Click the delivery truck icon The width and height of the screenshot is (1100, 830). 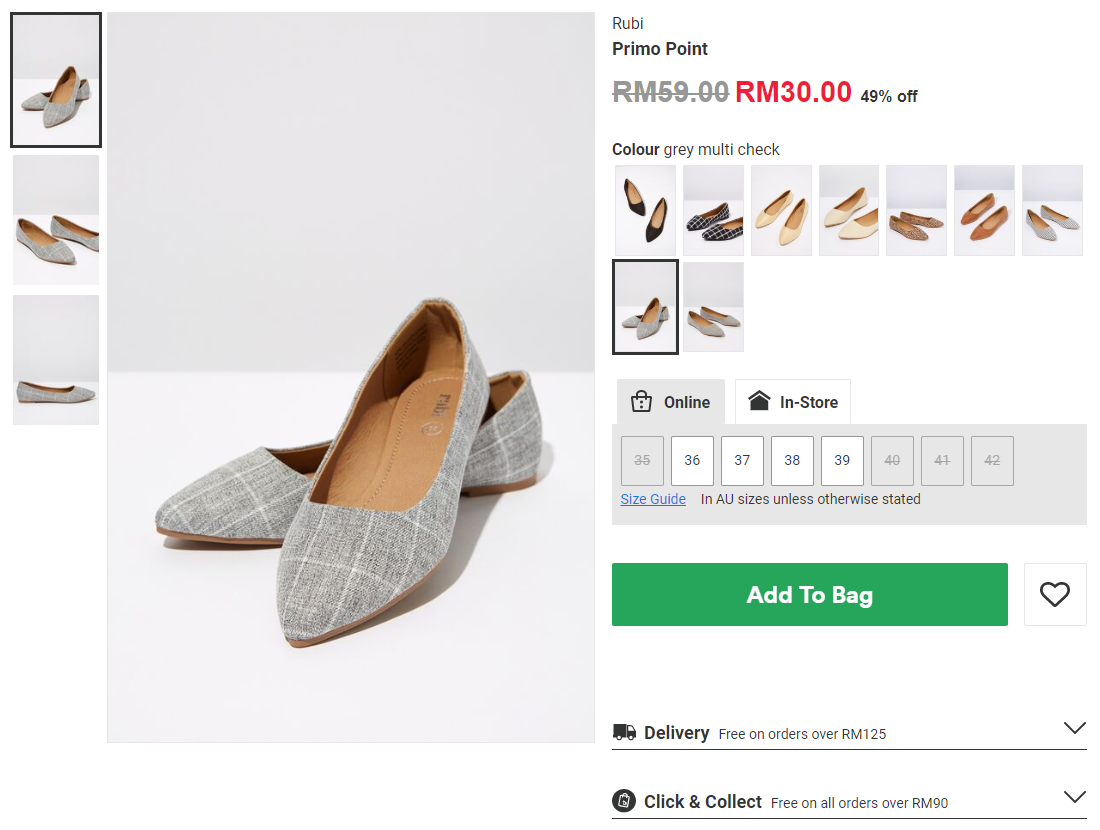[x=624, y=733]
